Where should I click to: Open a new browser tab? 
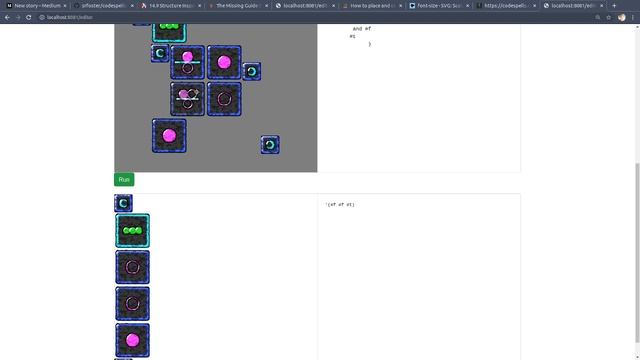[x=614, y=6]
